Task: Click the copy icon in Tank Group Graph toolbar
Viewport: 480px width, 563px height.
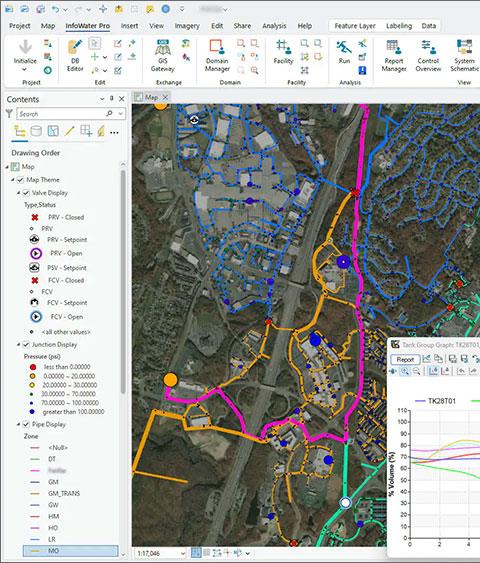Action: click(x=438, y=359)
